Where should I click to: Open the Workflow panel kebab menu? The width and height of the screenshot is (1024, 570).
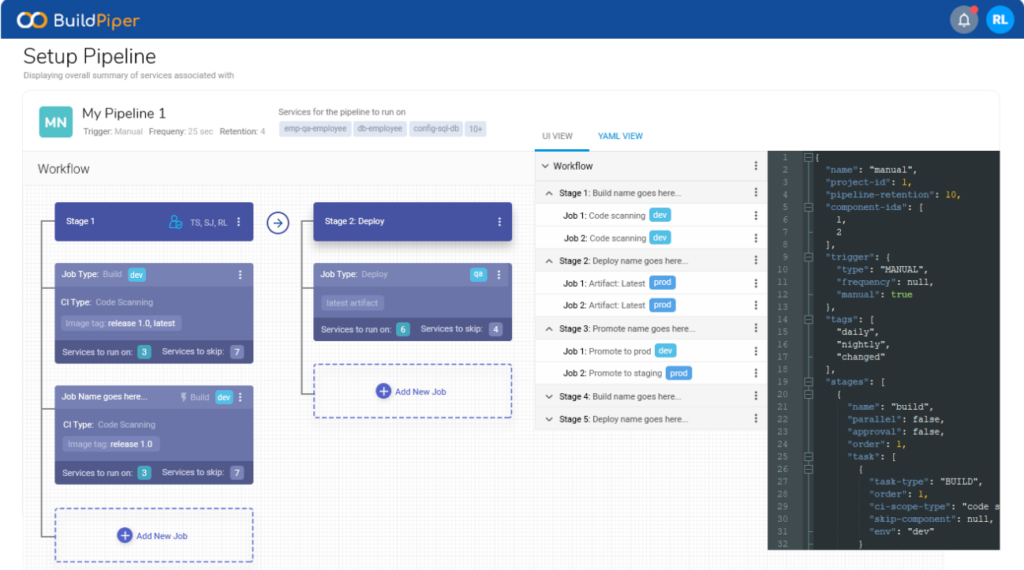(x=756, y=166)
